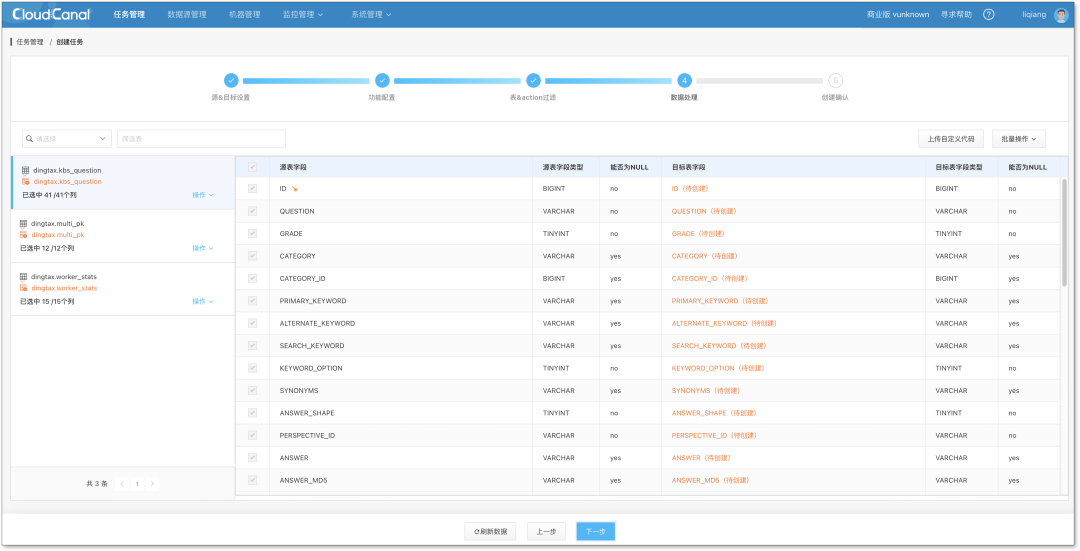Click target field ALTERNATE_KEYWORD（待创建）

[x=725, y=324]
